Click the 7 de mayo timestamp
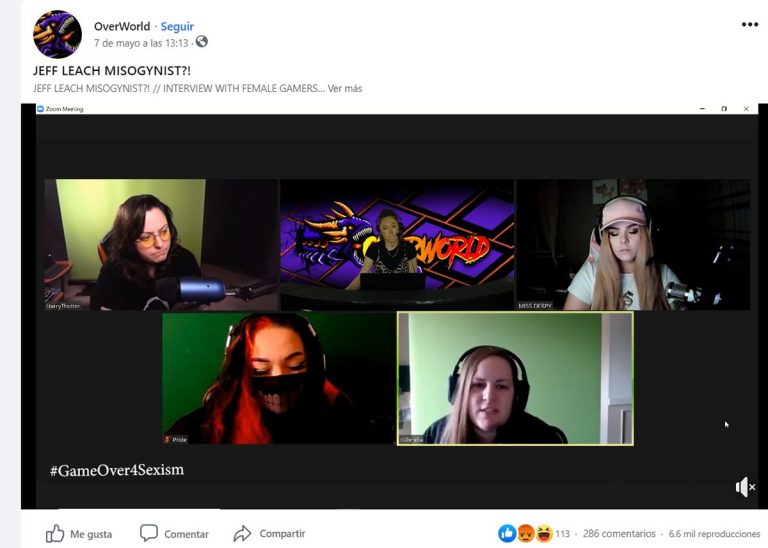 pos(141,43)
